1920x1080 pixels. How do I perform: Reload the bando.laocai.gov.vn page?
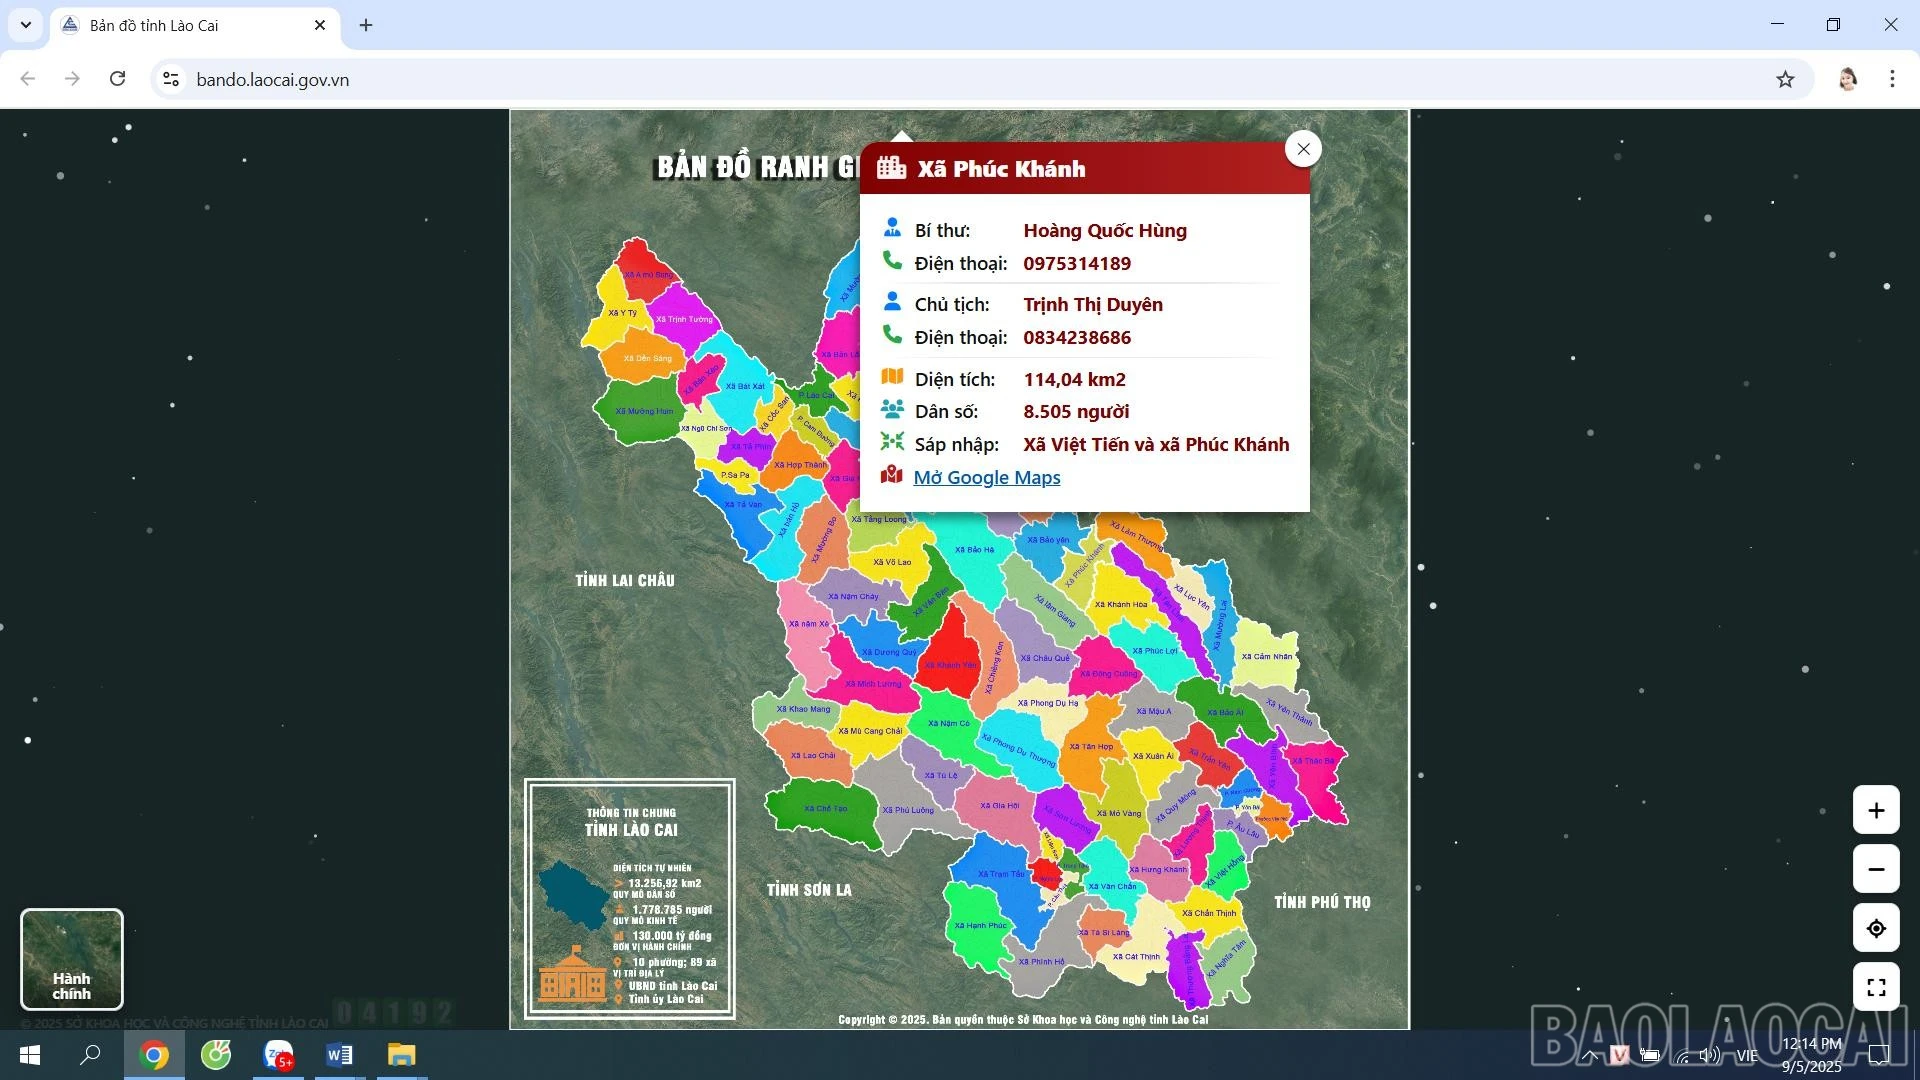117,79
